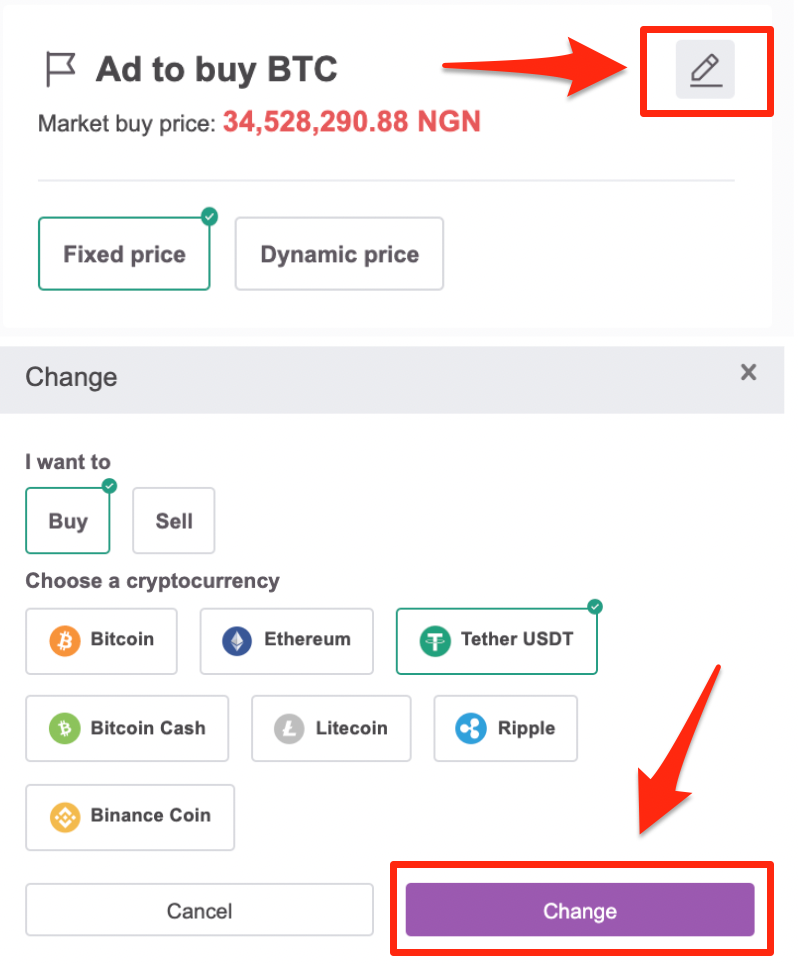Image resolution: width=798 pixels, height=964 pixels.
Task: Pick Litecoin as cryptocurrency
Action: point(331,729)
